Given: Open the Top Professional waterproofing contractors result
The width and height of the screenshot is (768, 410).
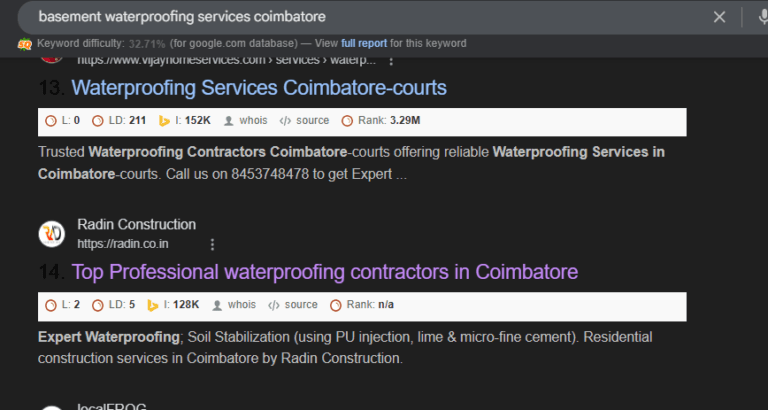Looking at the screenshot, I should pyautogui.click(x=325, y=272).
